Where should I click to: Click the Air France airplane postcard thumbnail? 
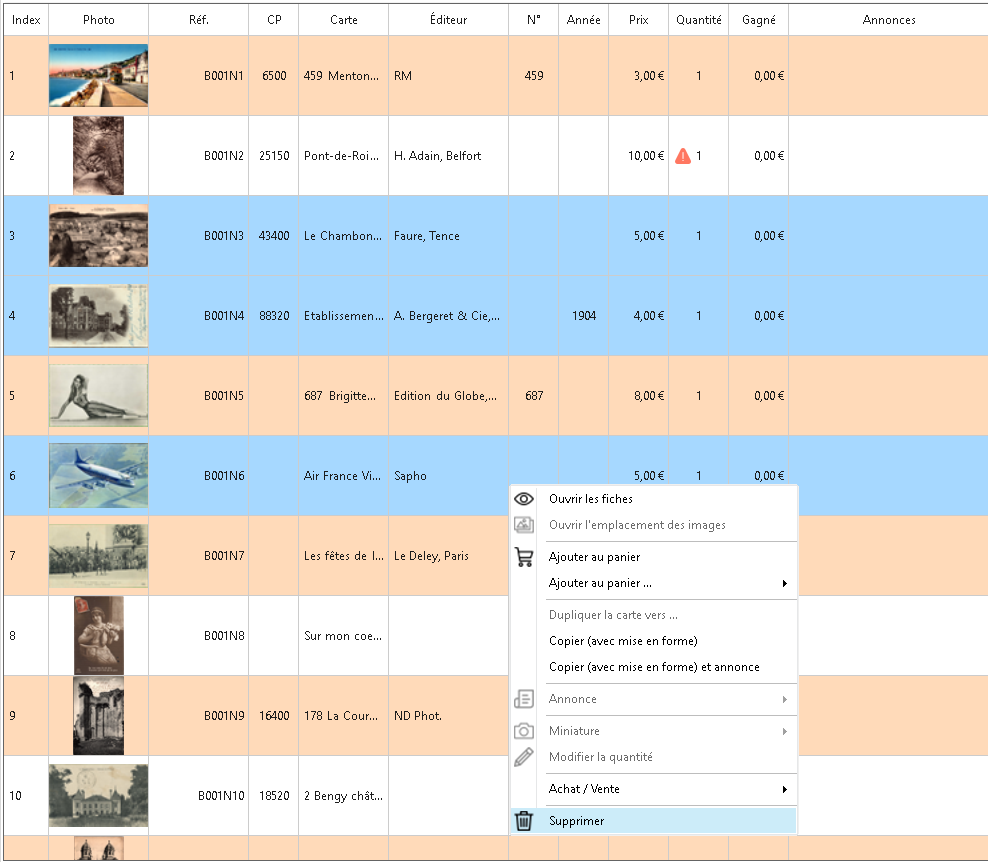[x=98, y=476]
